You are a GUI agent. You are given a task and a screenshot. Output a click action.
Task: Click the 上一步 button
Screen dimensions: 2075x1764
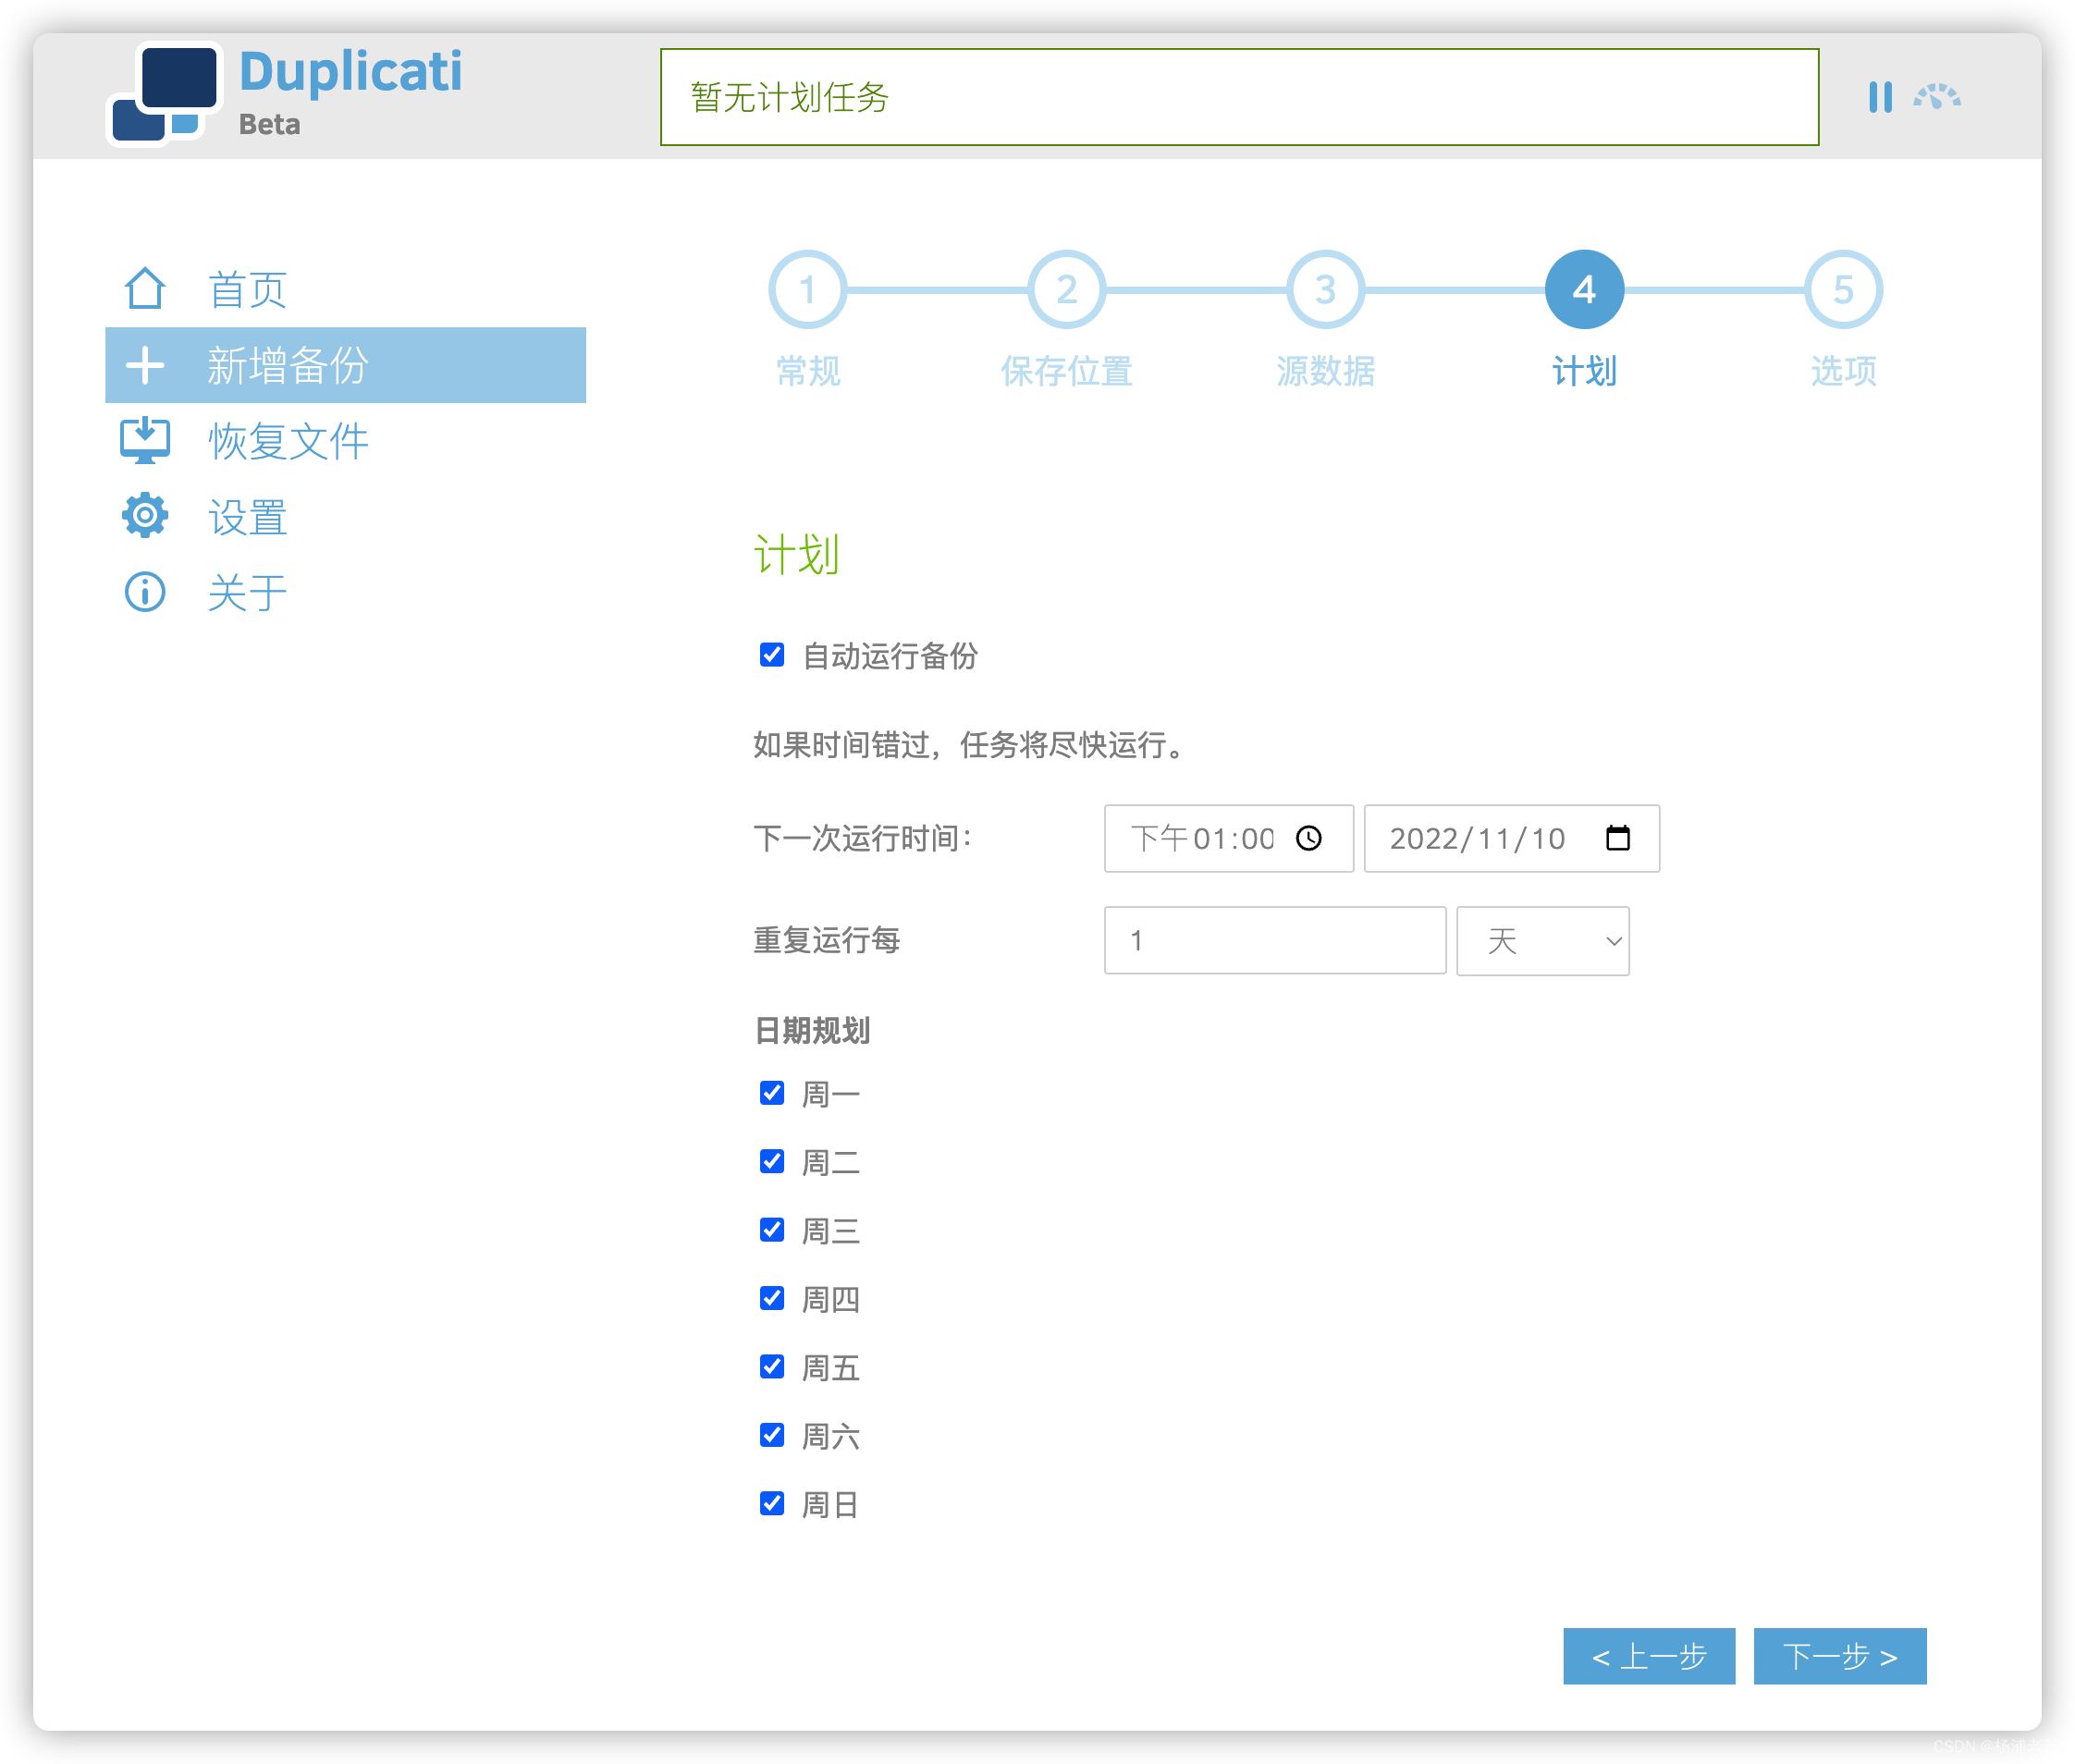click(1649, 1657)
